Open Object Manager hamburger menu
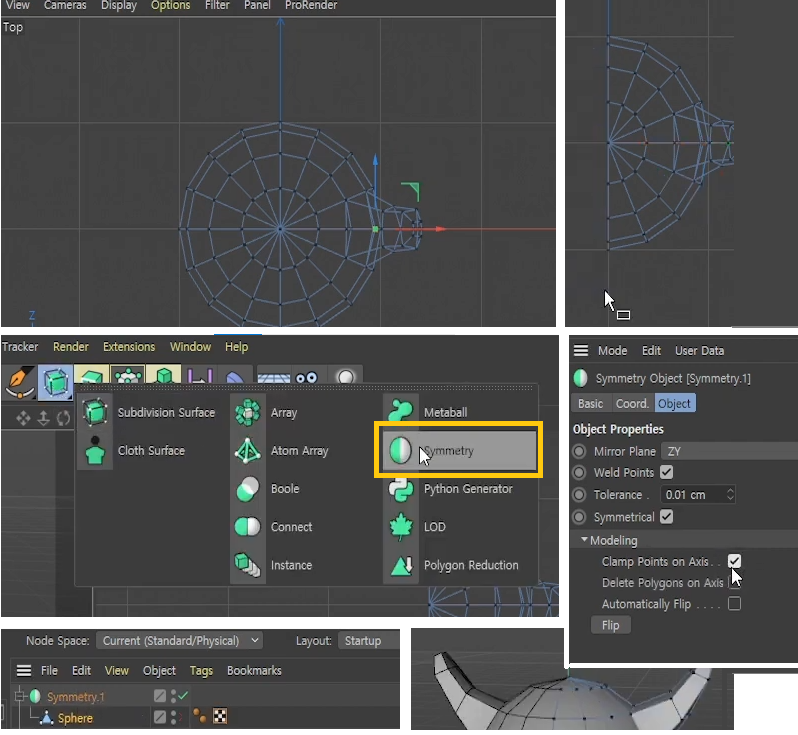The height and width of the screenshot is (735, 798). pyautogui.click(x=24, y=670)
